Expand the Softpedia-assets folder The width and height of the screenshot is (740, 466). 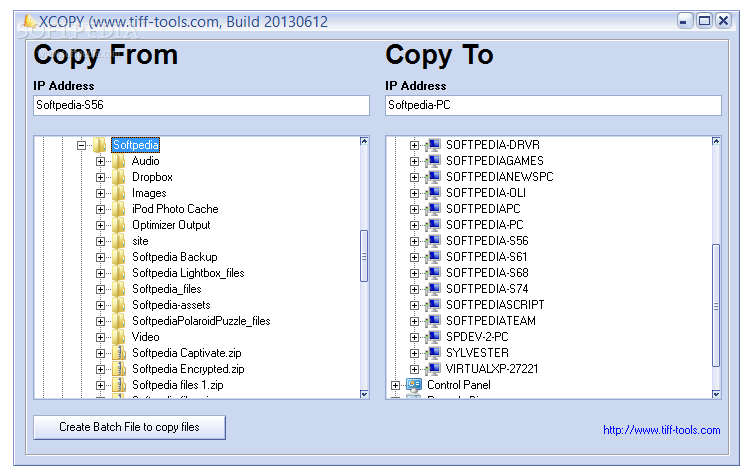[100, 305]
